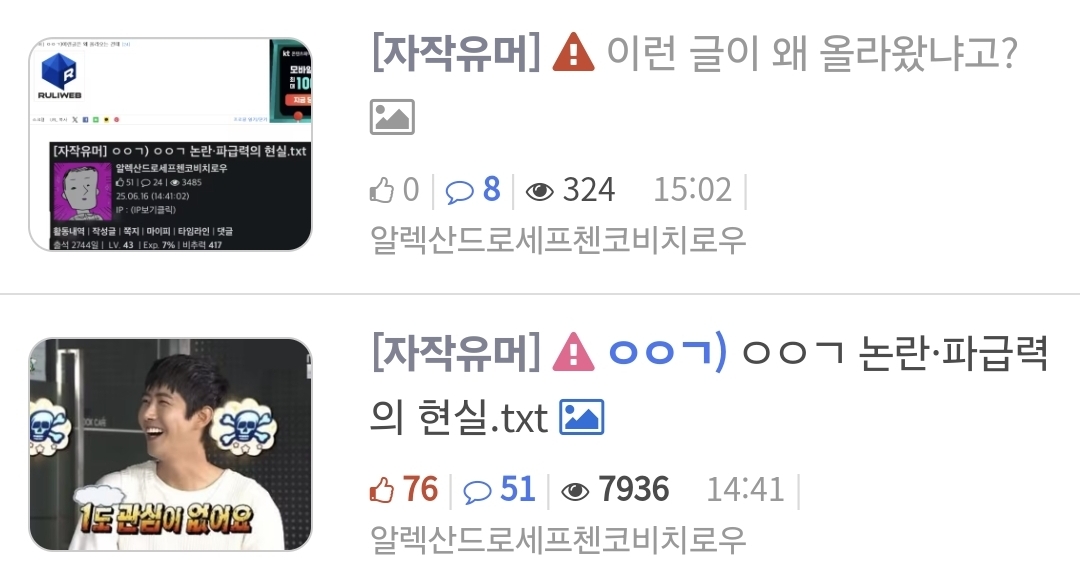The width and height of the screenshot is (1080, 587).
Task: Click the eye views icon beside 324
Action: [539, 192]
